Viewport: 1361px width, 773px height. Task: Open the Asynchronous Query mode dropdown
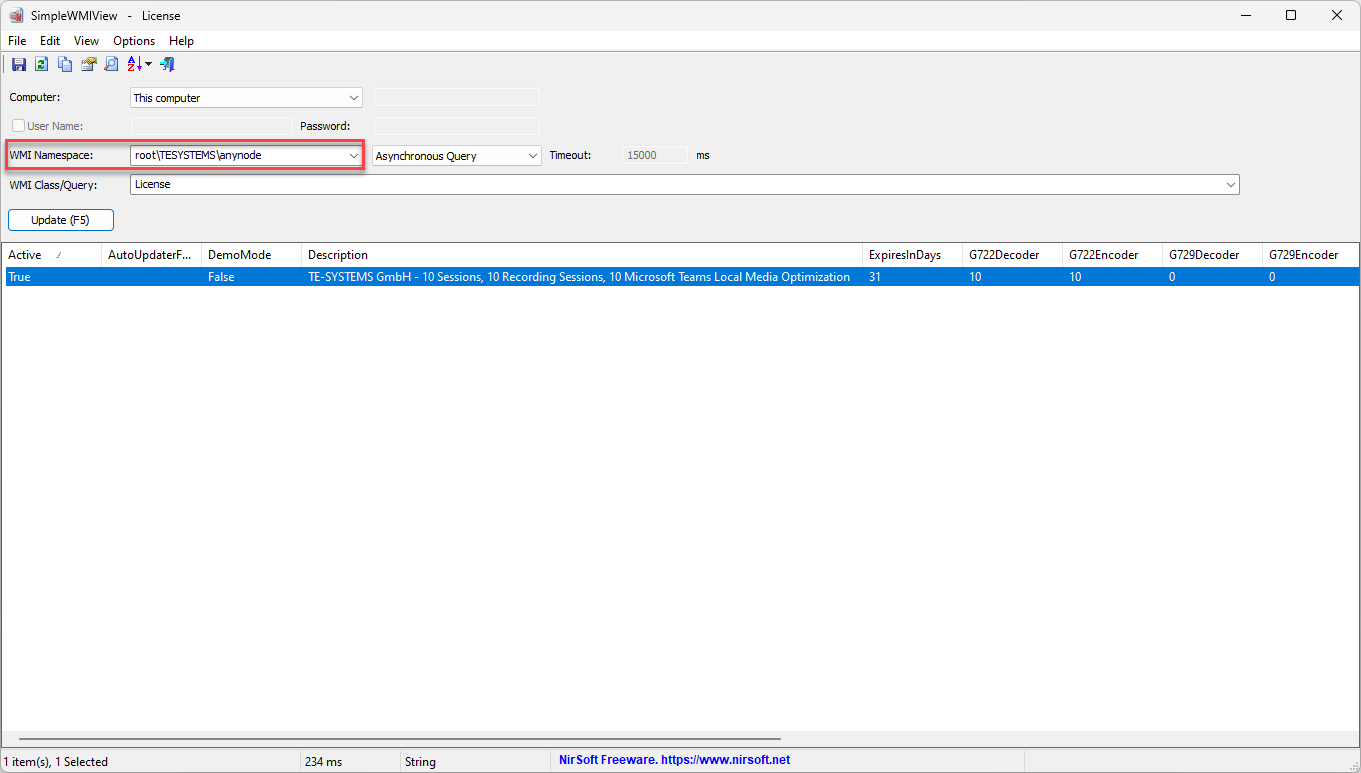532,155
